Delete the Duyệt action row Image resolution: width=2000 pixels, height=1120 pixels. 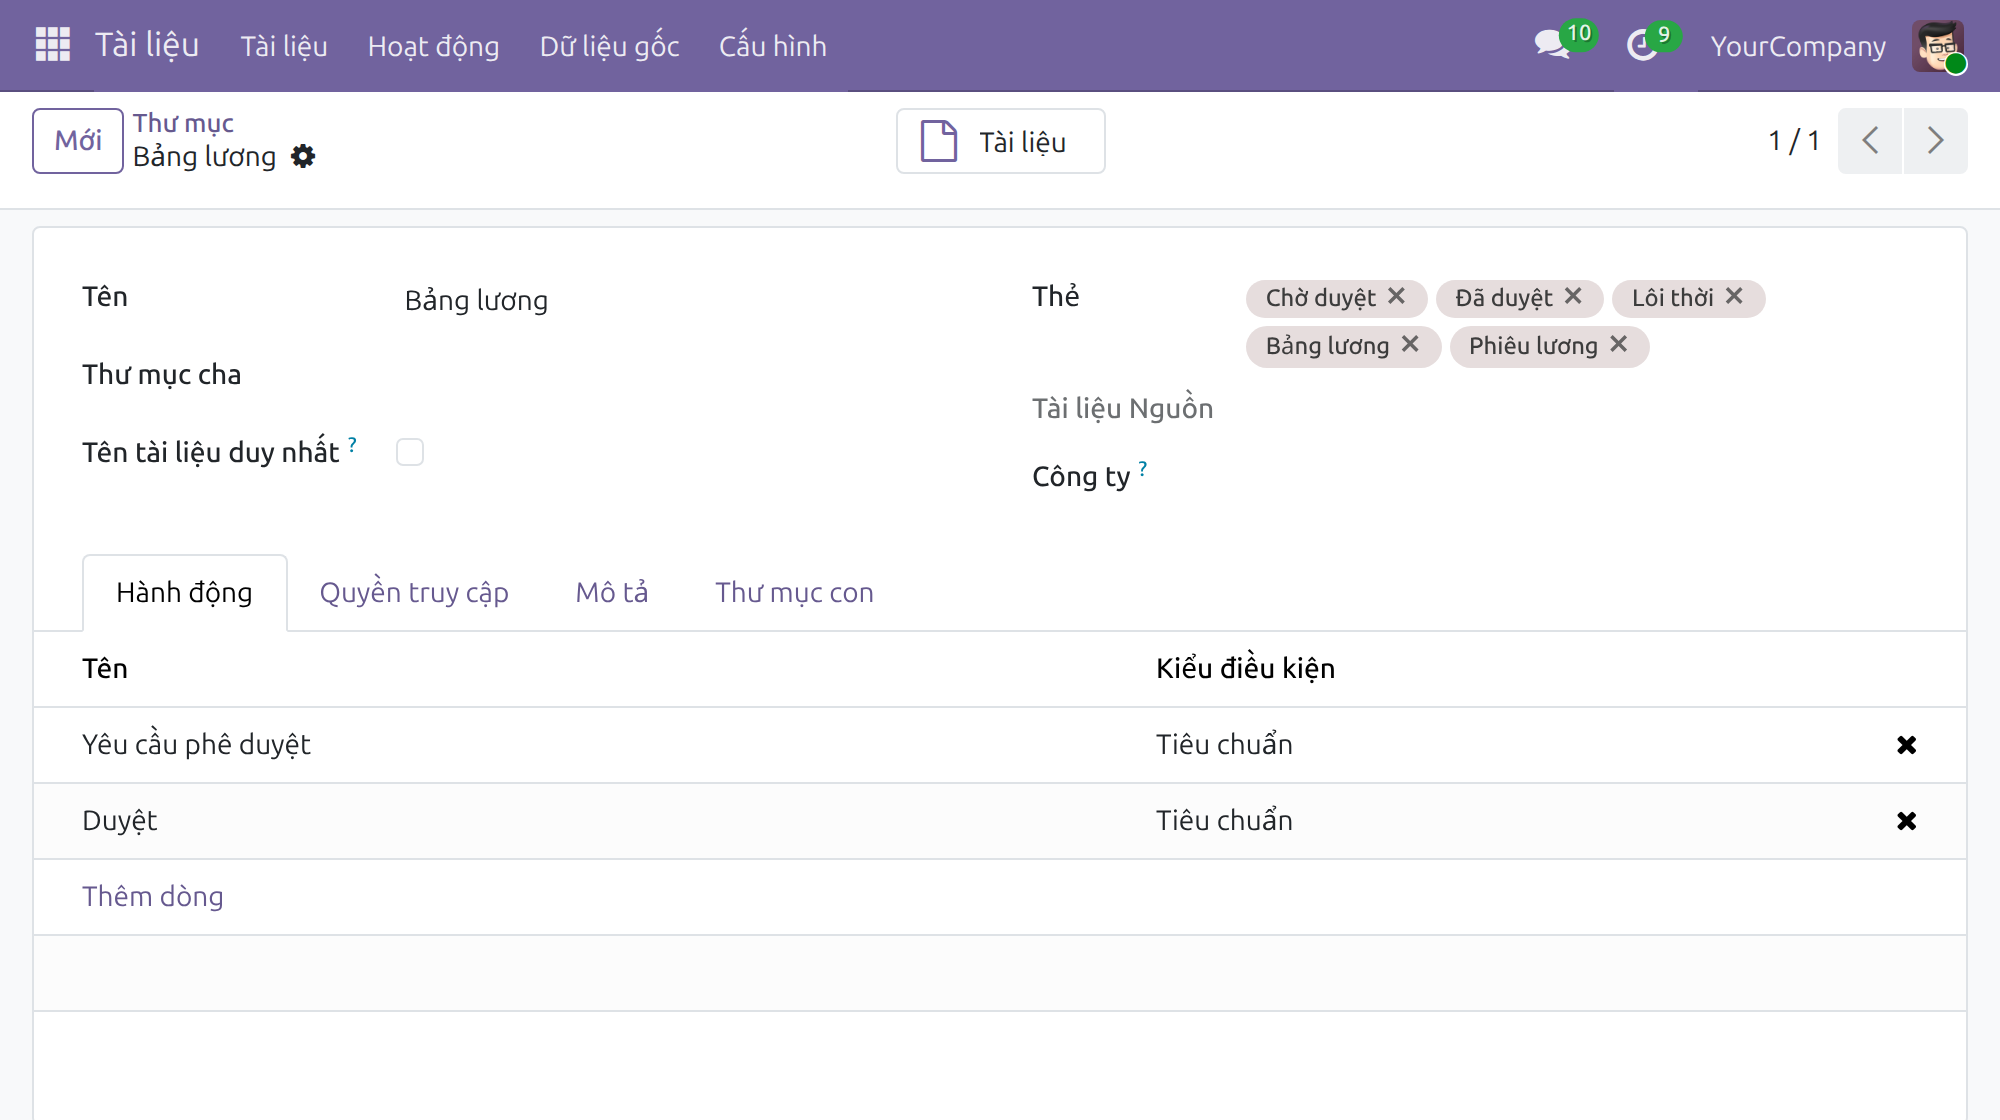point(1906,821)
